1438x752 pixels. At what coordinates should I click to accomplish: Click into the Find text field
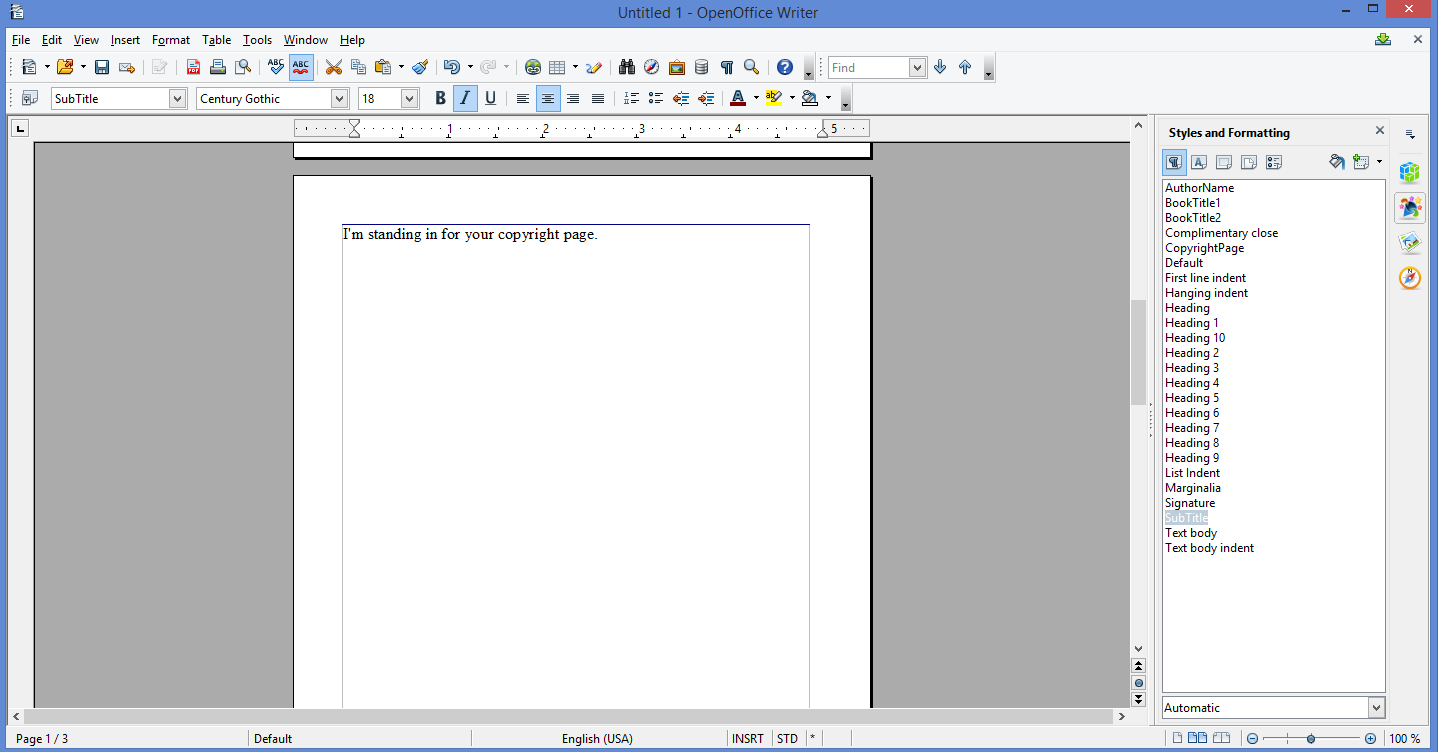pyautogui.click(x=868, y=67)
